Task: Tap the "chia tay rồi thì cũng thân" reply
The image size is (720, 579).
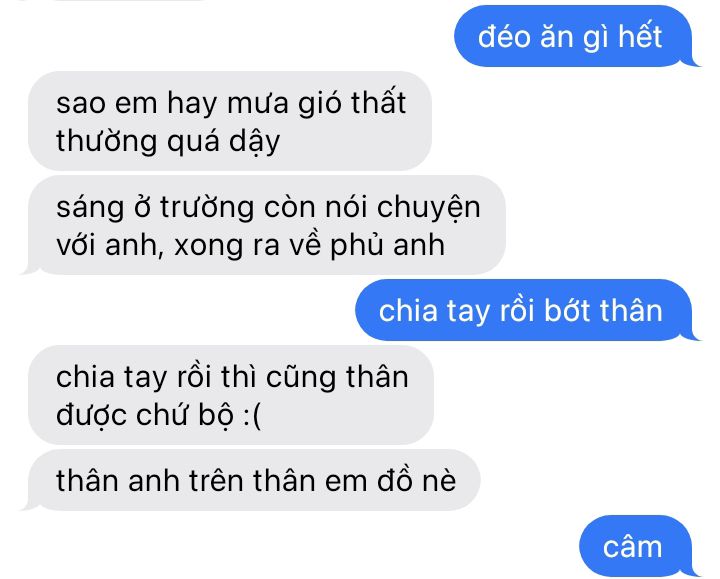Action: tap(231, 395)
